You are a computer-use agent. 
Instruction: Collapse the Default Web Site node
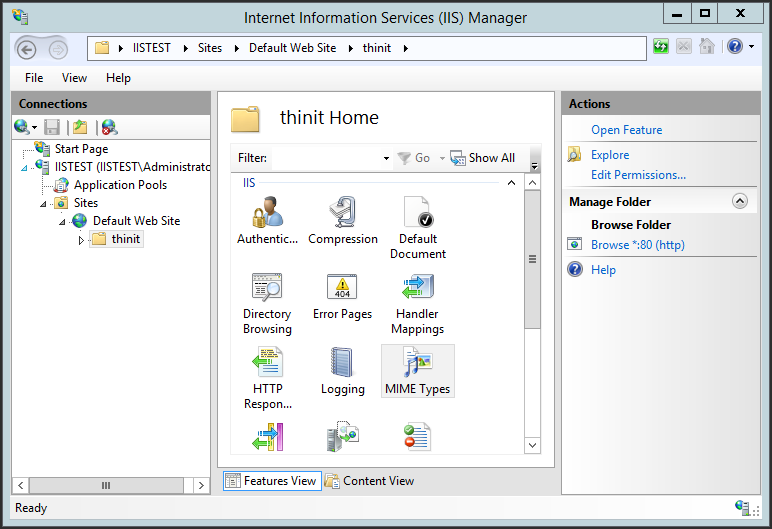point(62,222)
